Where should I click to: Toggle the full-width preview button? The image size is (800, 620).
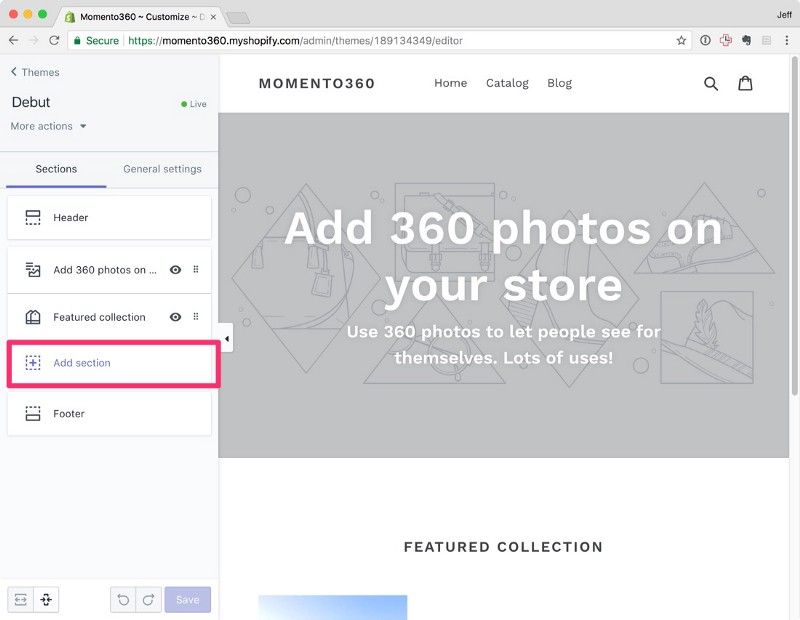20,600
